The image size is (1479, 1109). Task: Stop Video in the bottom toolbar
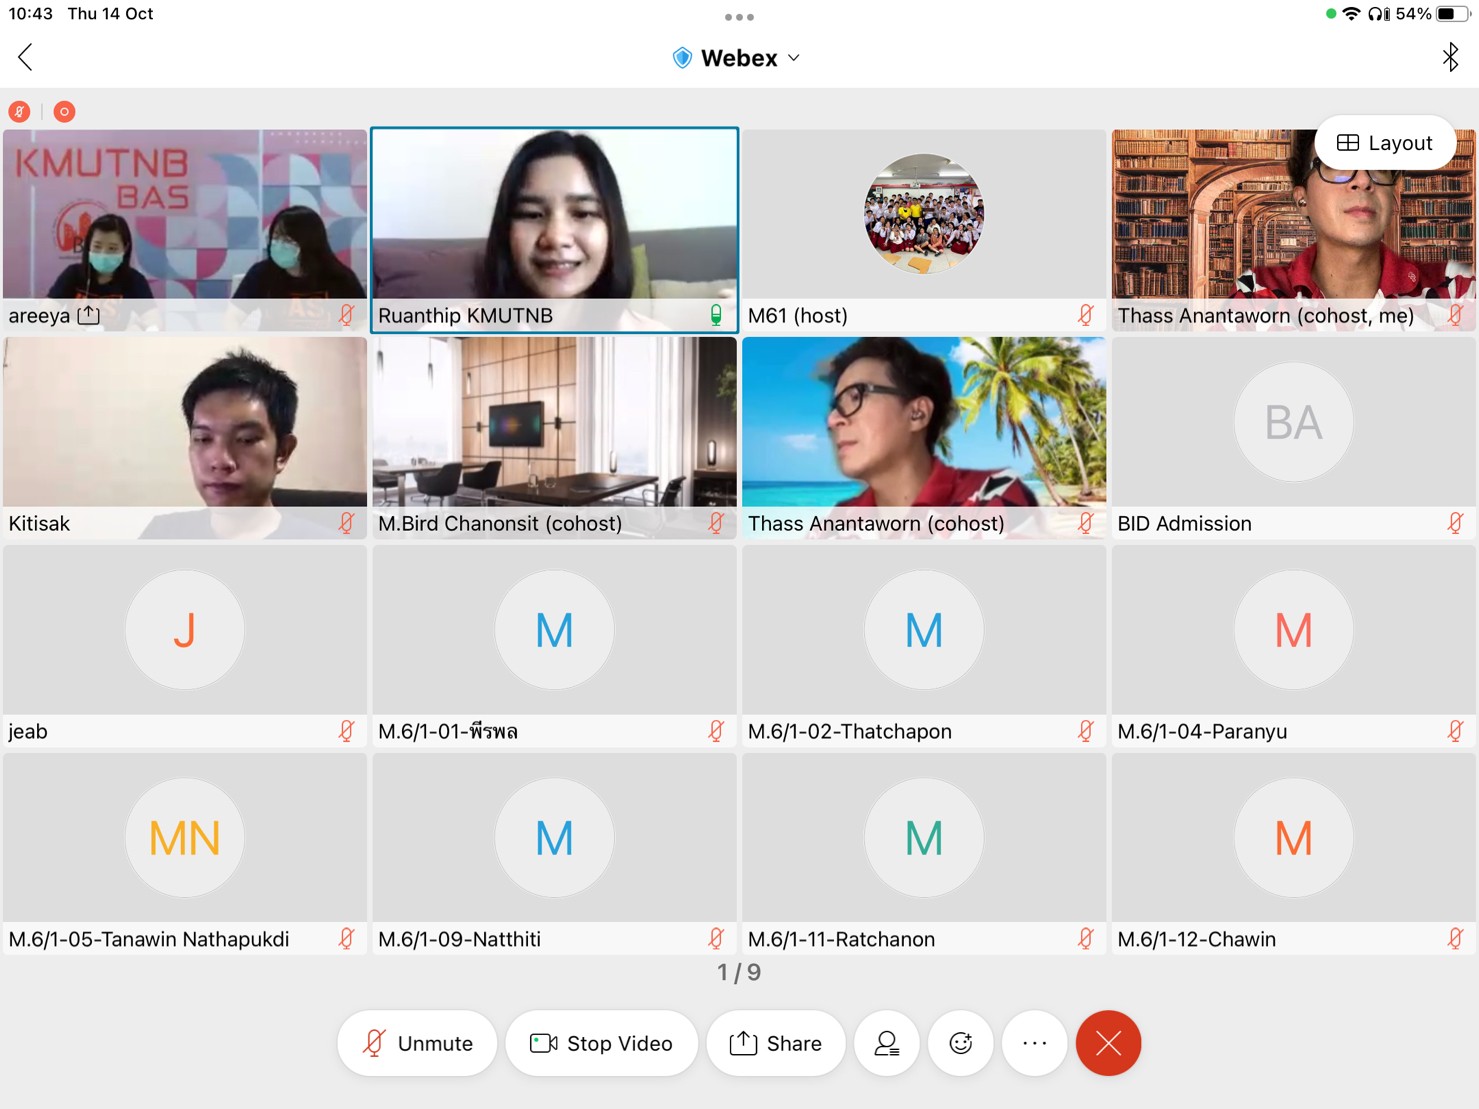tap(601, 1043)
